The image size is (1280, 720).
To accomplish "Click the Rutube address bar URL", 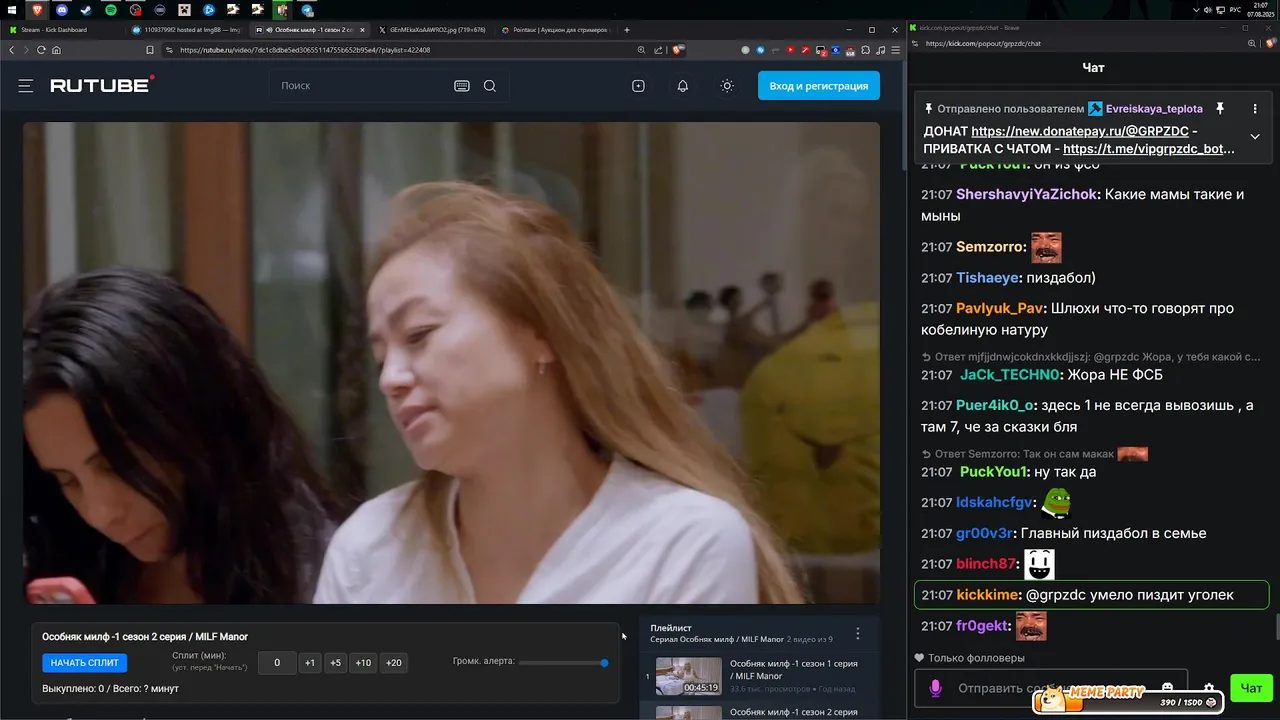I will click(305, 50).
